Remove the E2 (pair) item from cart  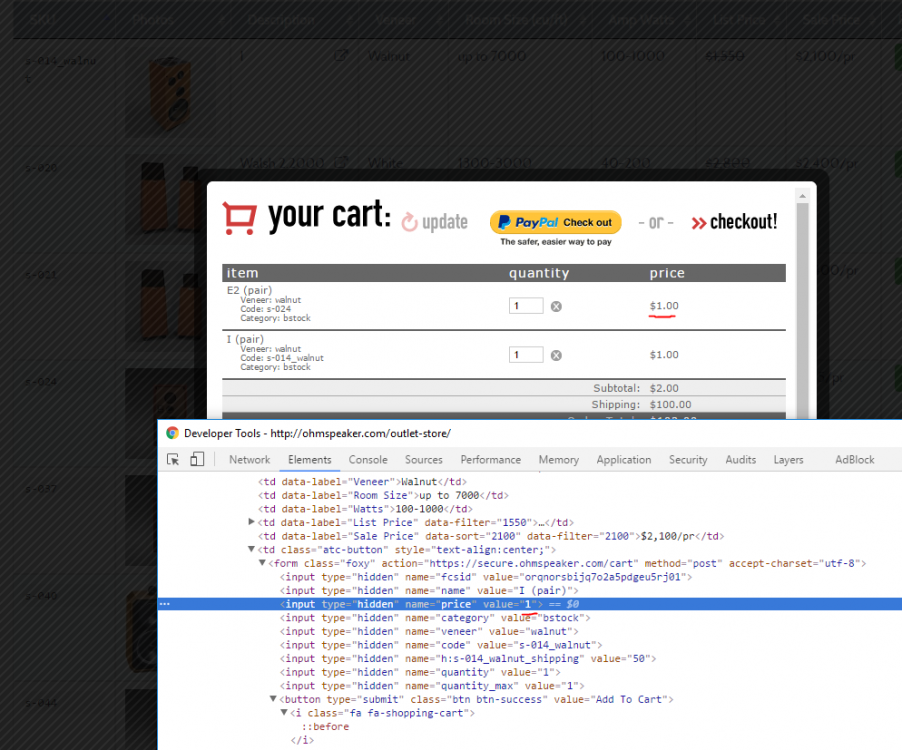[x=556, y=306]
